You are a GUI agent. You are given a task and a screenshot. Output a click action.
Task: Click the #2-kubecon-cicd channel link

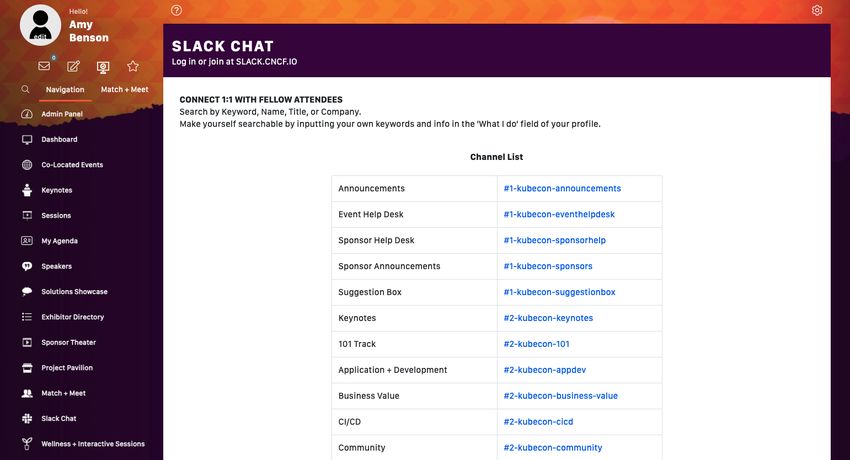(x=538, y=422)
